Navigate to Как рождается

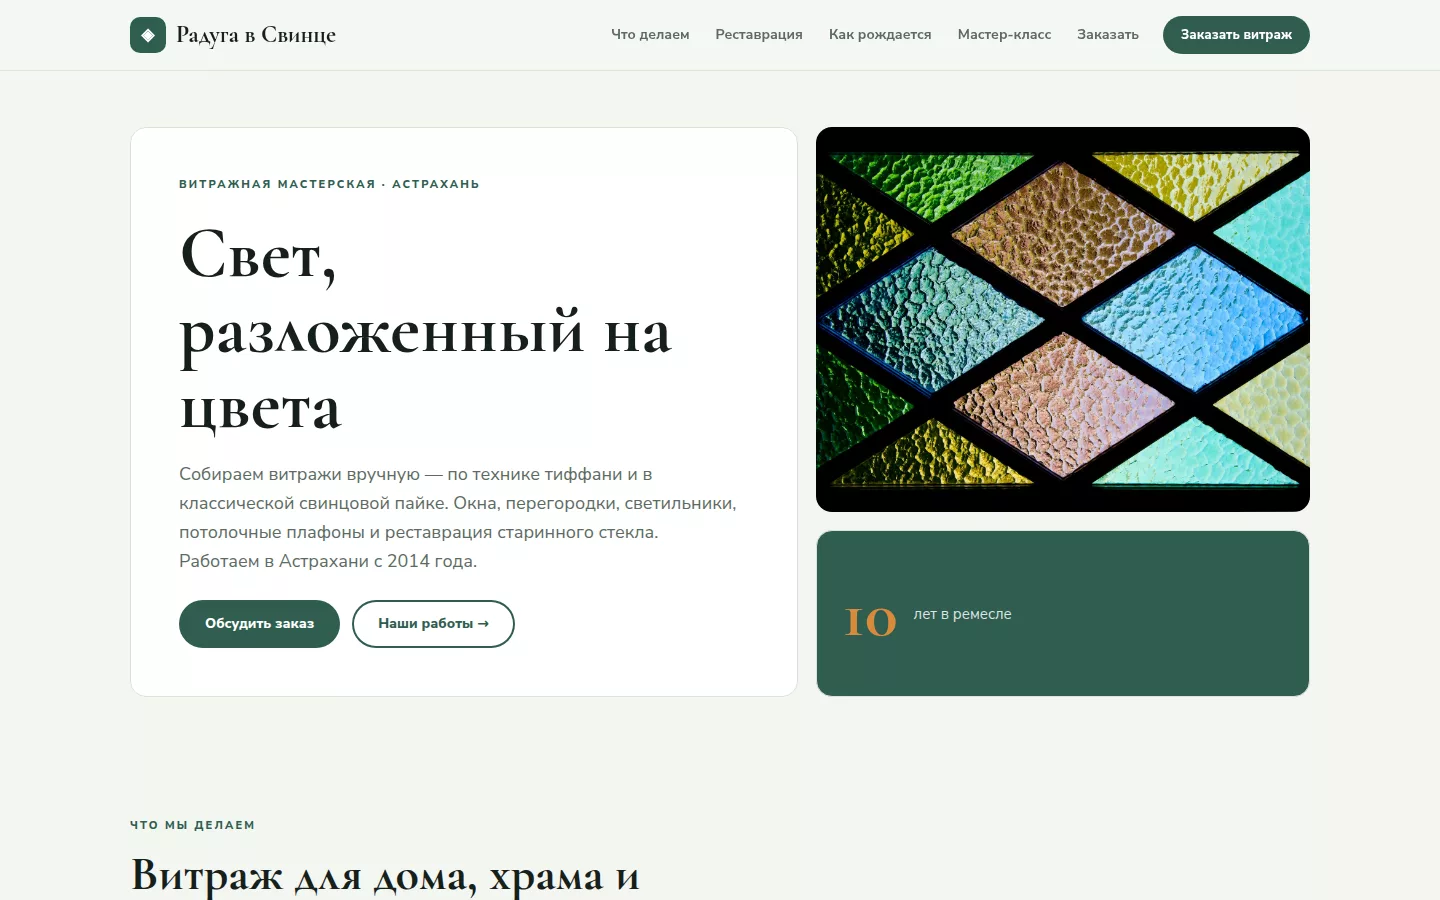[880, 34]
